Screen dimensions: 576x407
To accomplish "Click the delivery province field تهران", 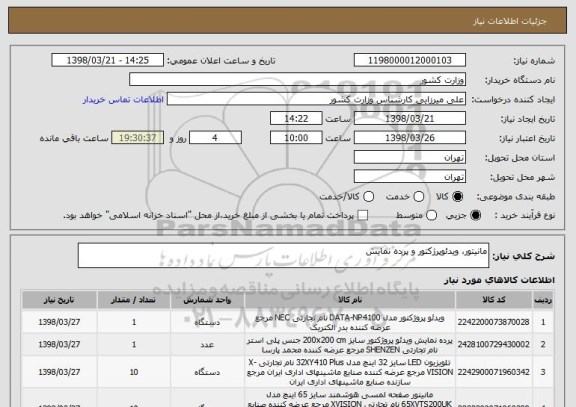I will pos(410,157).
